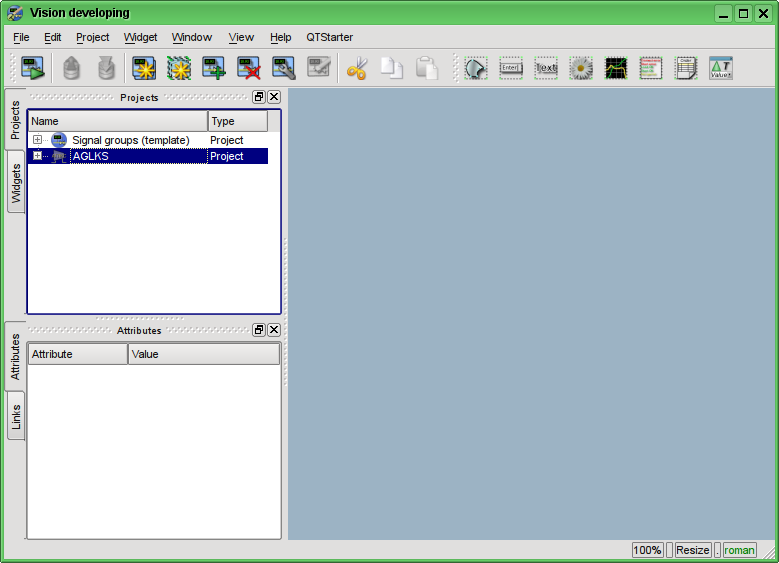Click the Run project execution toolbar icon

[x=33, y=69]
